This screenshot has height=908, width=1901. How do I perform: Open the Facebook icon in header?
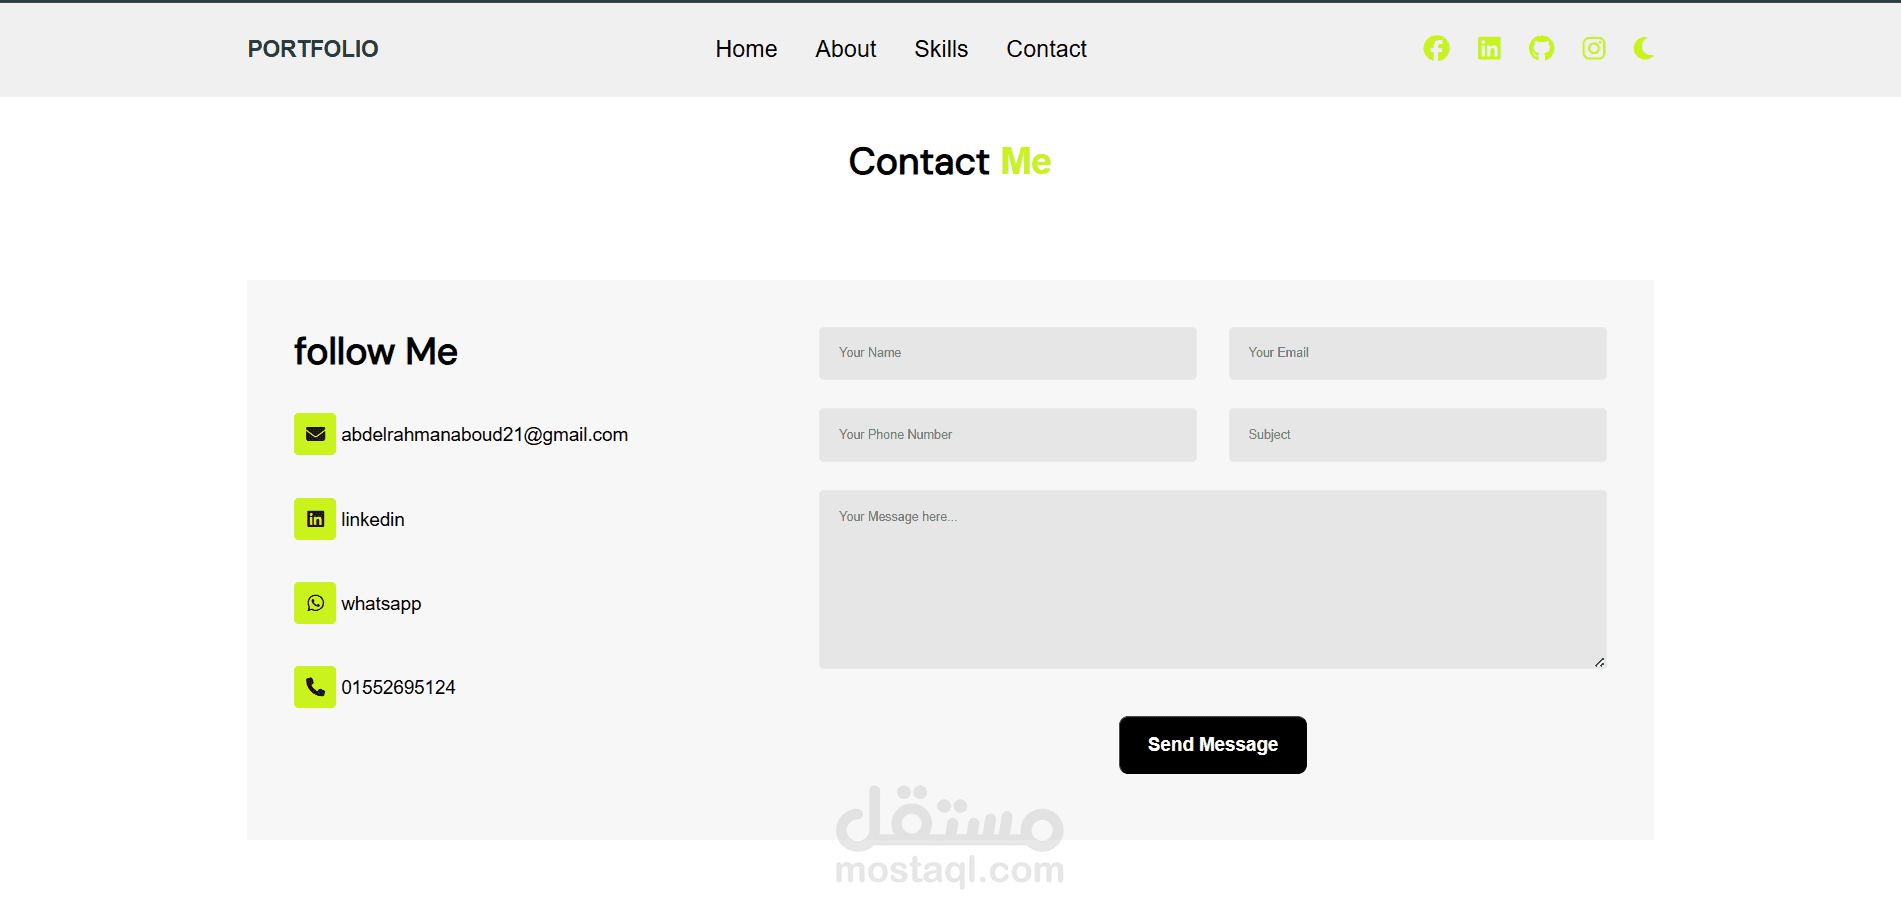1436,48
